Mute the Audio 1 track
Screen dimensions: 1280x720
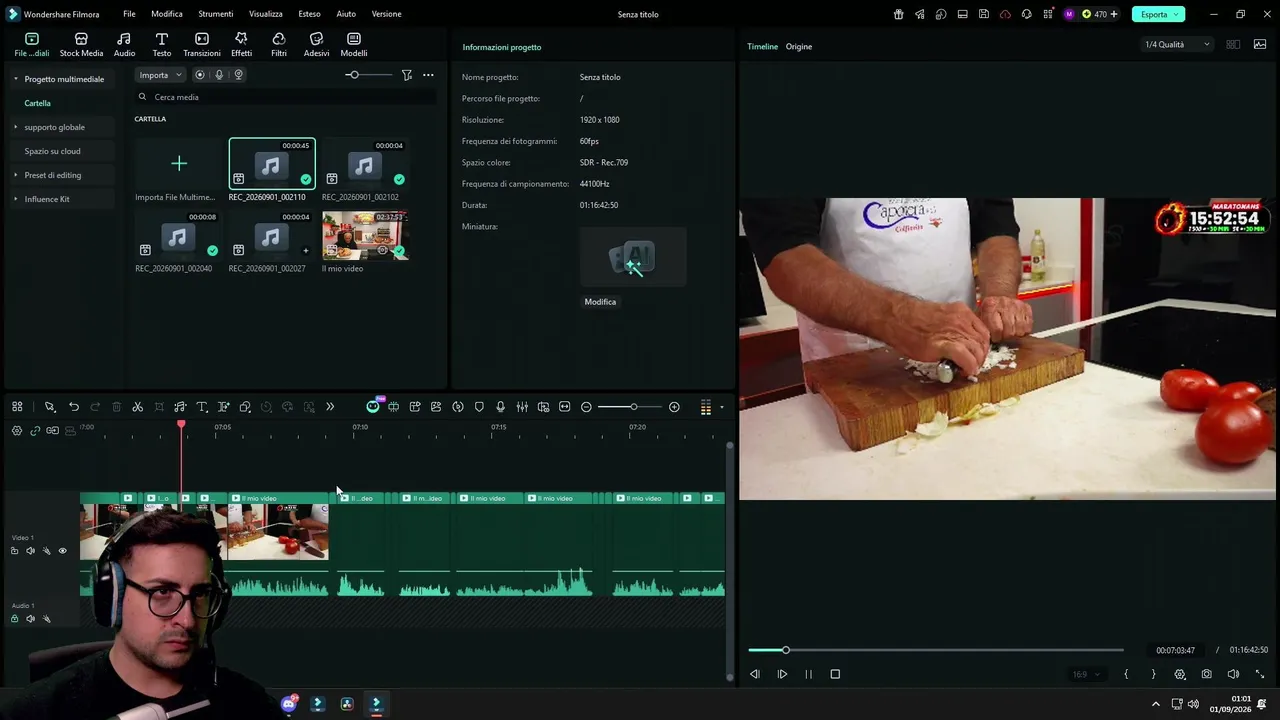coord(30,619)
